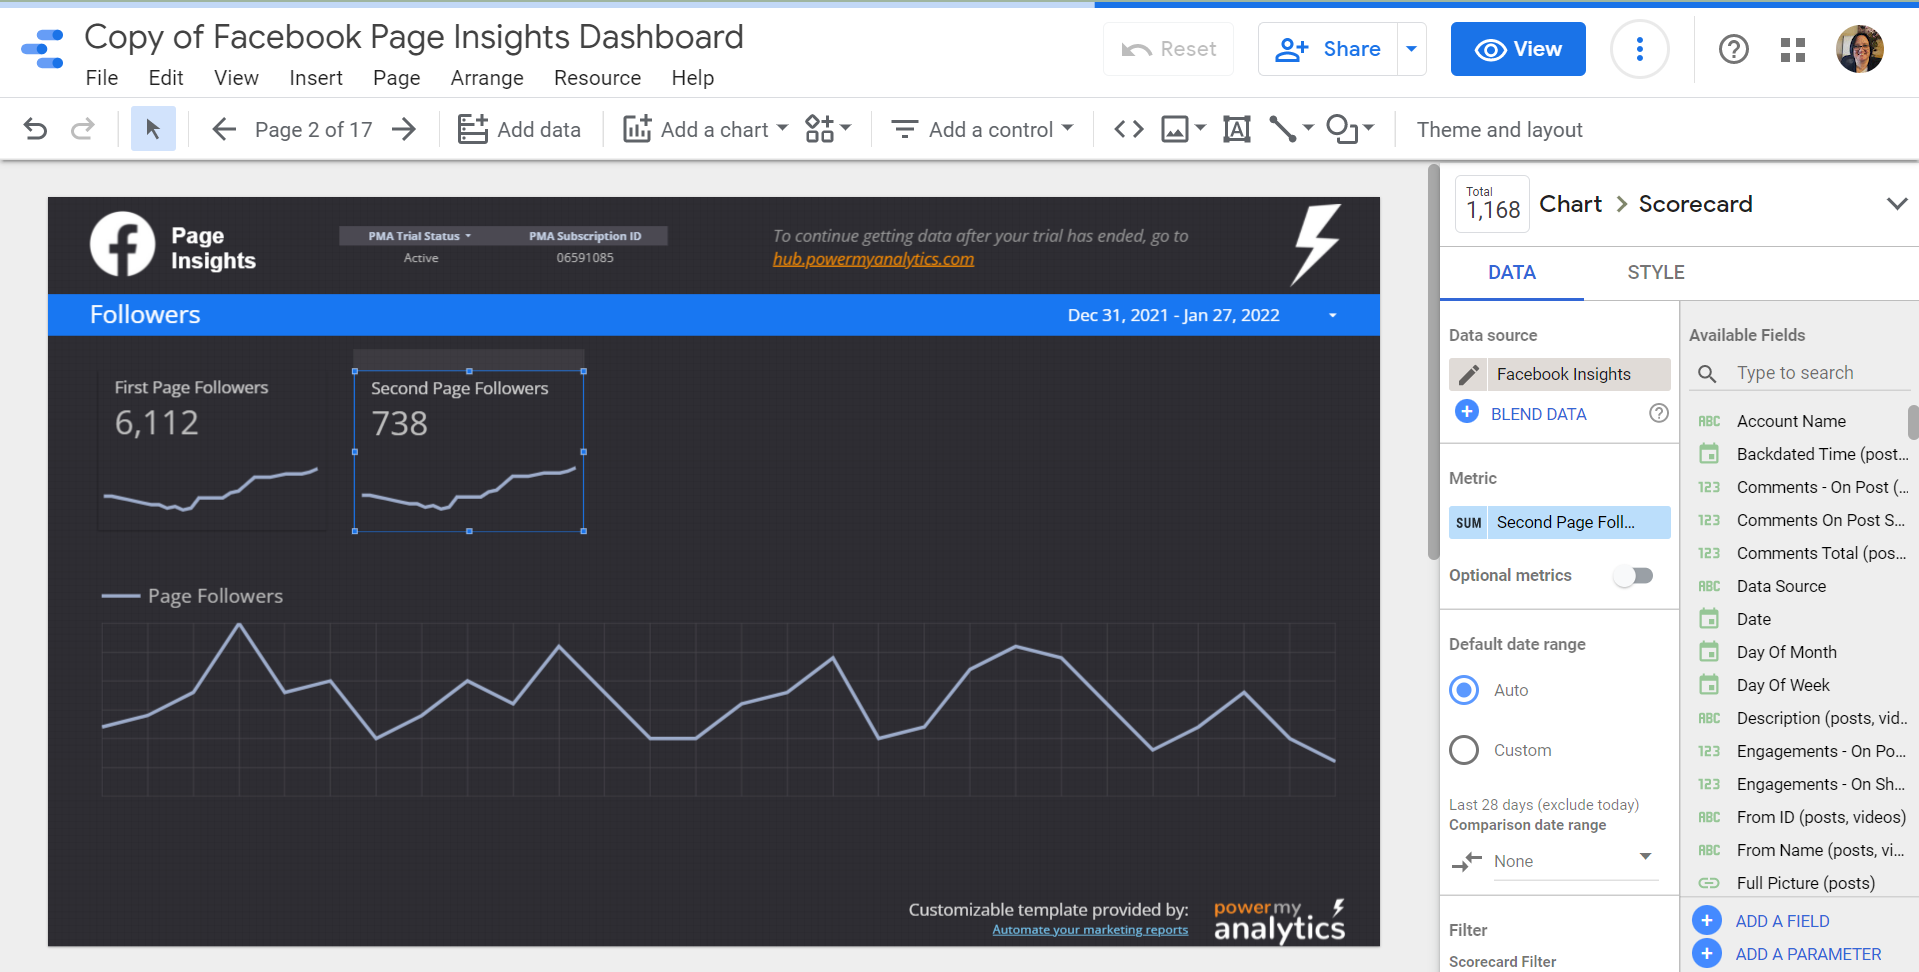Image resolution: width=1919 pixels, height=972 pixels.
Task: Click the available fields search box
Action: tap(1810, 373)
